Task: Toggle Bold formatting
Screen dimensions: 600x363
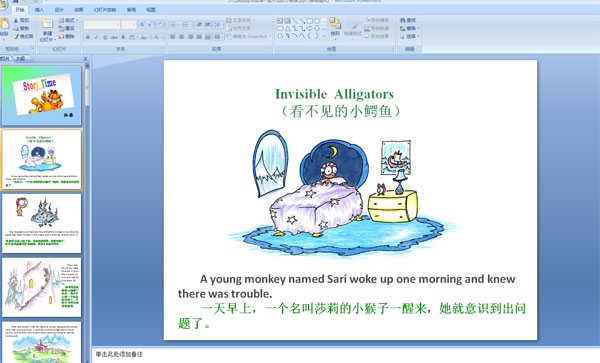Action: pyautogui.click(x=88, y=37)
